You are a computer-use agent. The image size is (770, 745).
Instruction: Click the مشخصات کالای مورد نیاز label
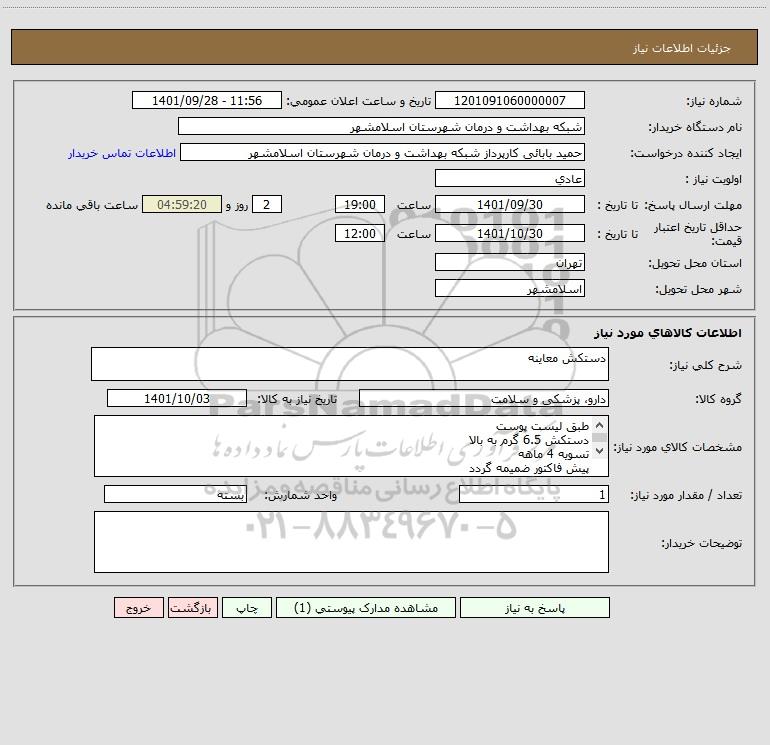(678, 447)
